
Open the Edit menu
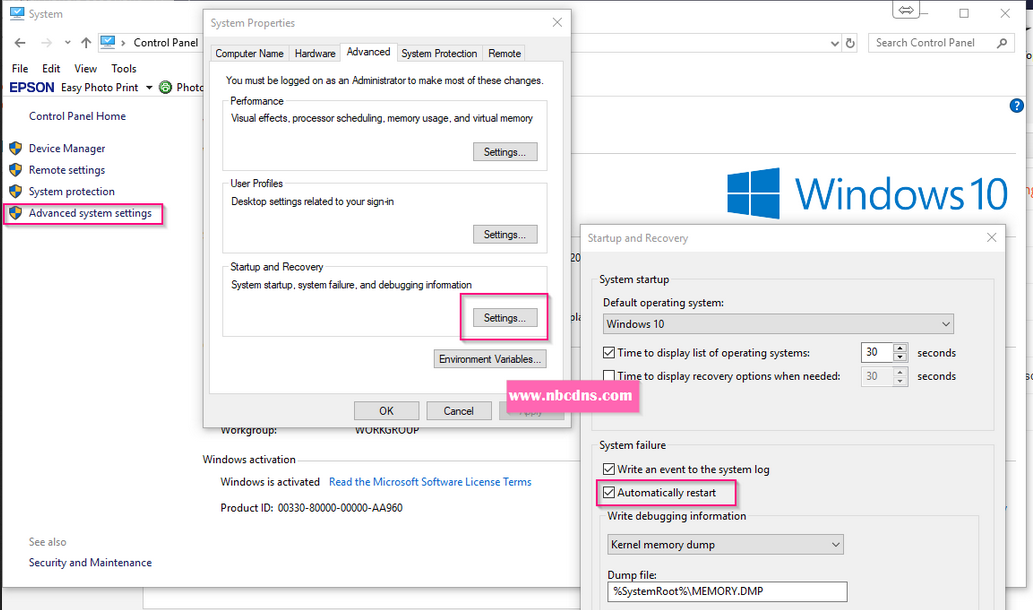51,69
